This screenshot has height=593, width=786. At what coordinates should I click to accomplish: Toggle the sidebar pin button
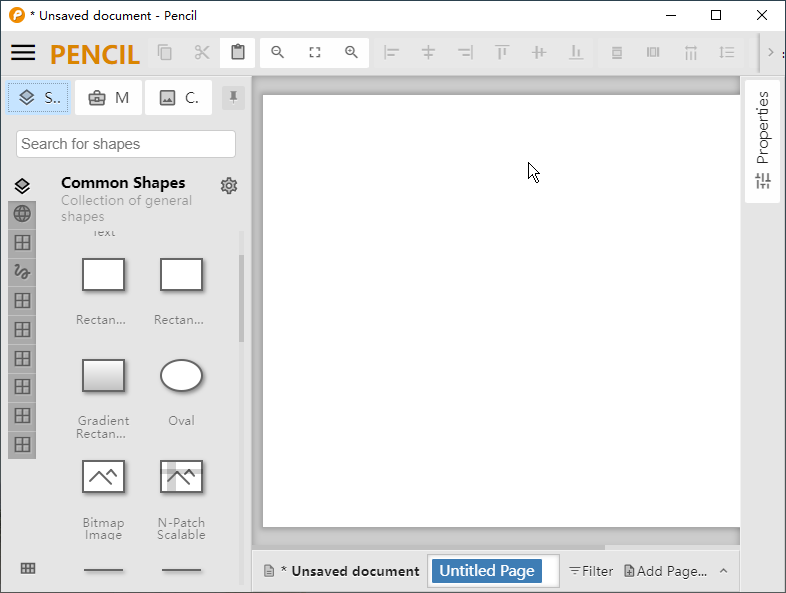click(x=233, y=97)
